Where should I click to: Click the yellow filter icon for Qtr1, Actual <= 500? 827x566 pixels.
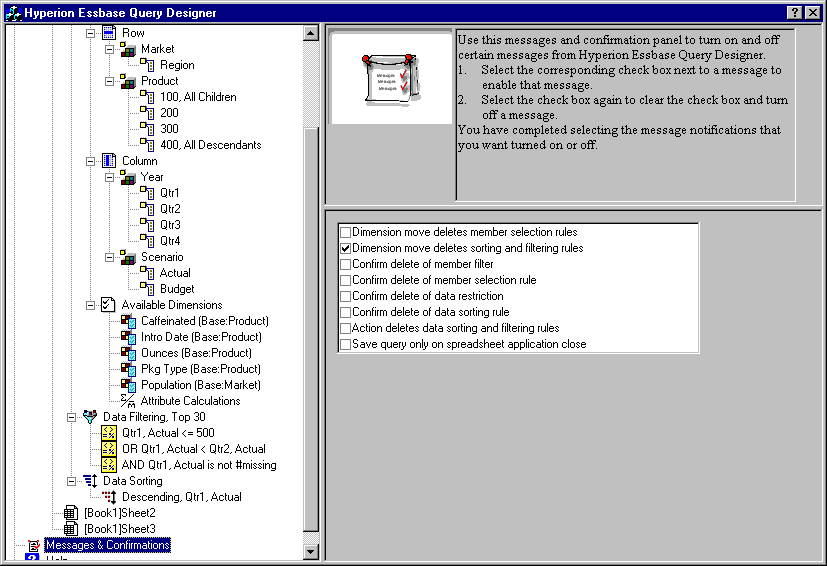tap(109, 433)
